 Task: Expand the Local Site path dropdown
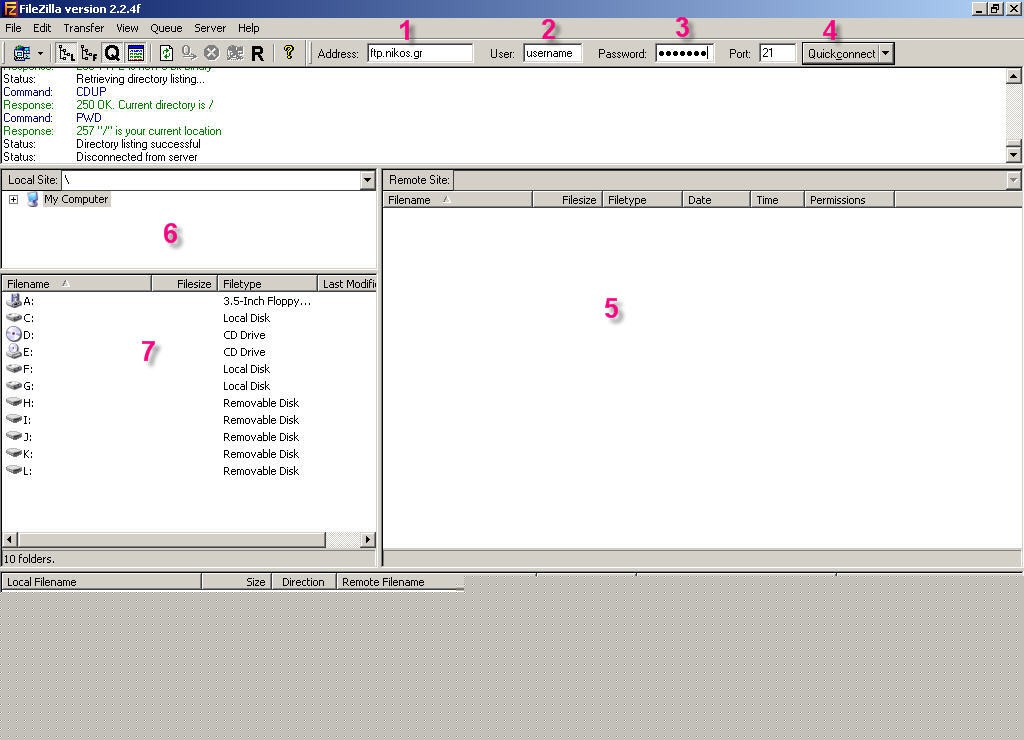[368, 180]
